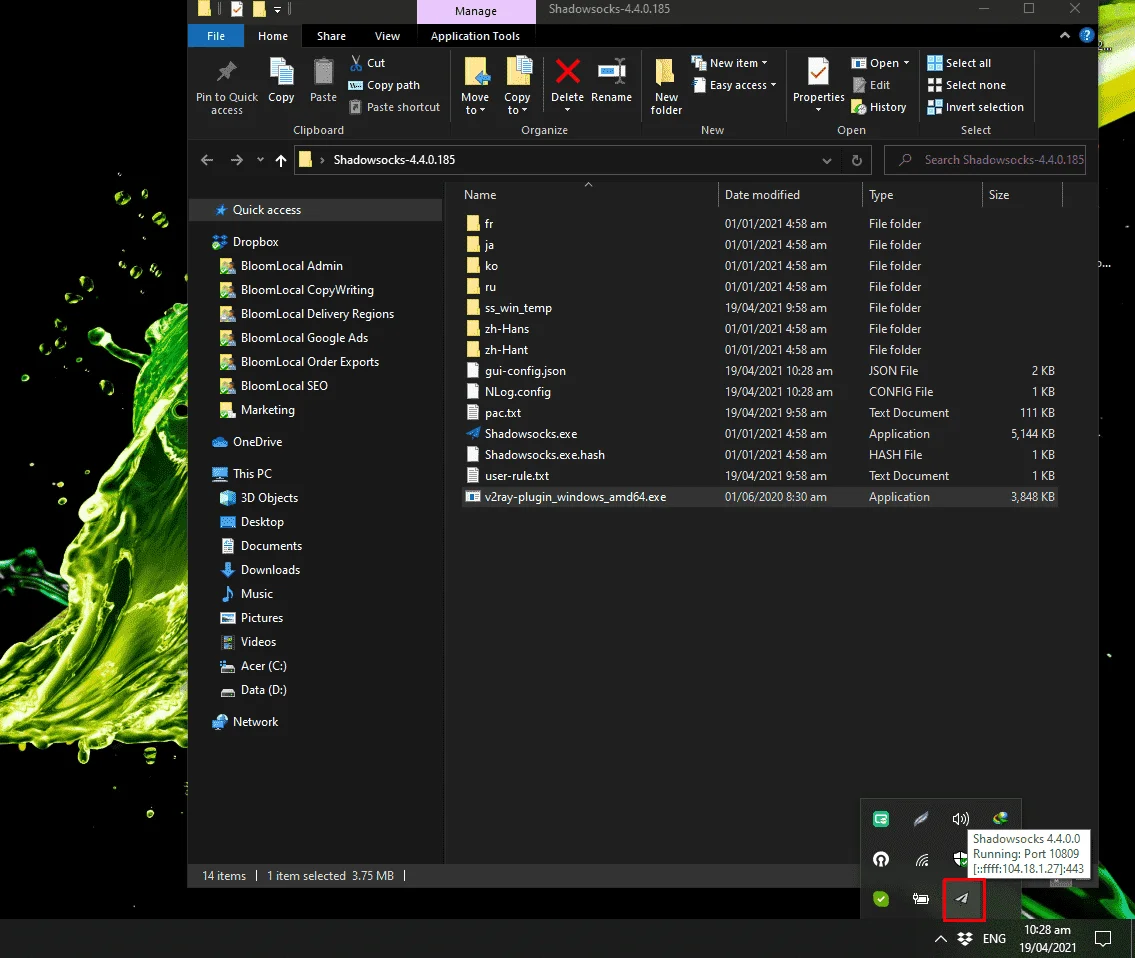Click the Pin to Quick access icon

click(227, 72)
